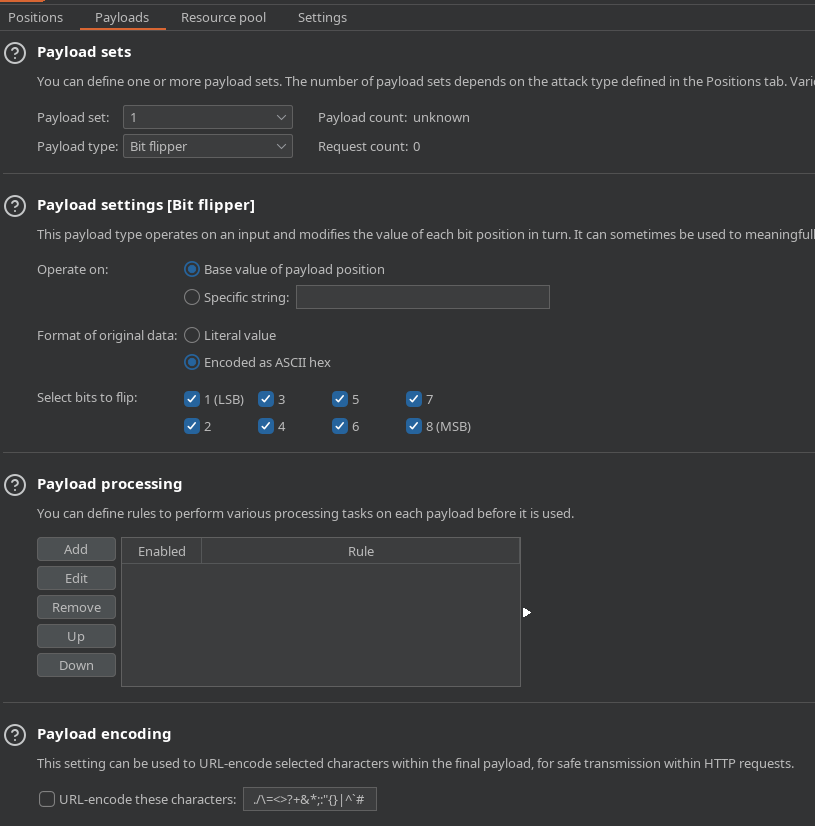Image resolution: width=815 pixels, height=826 pixels.
Task: Switch to the Positions tab
Action: coord(35,17)
